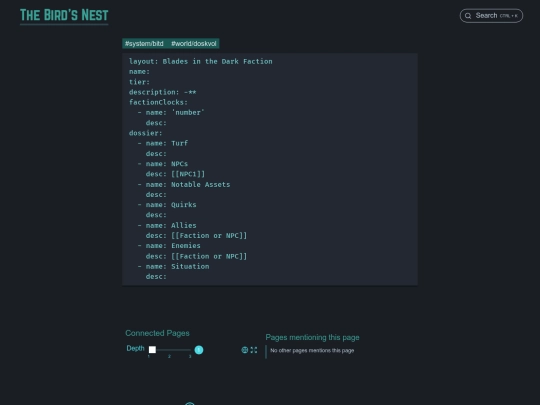Click 'No other pages mentions this page' text

click(312, 351)
